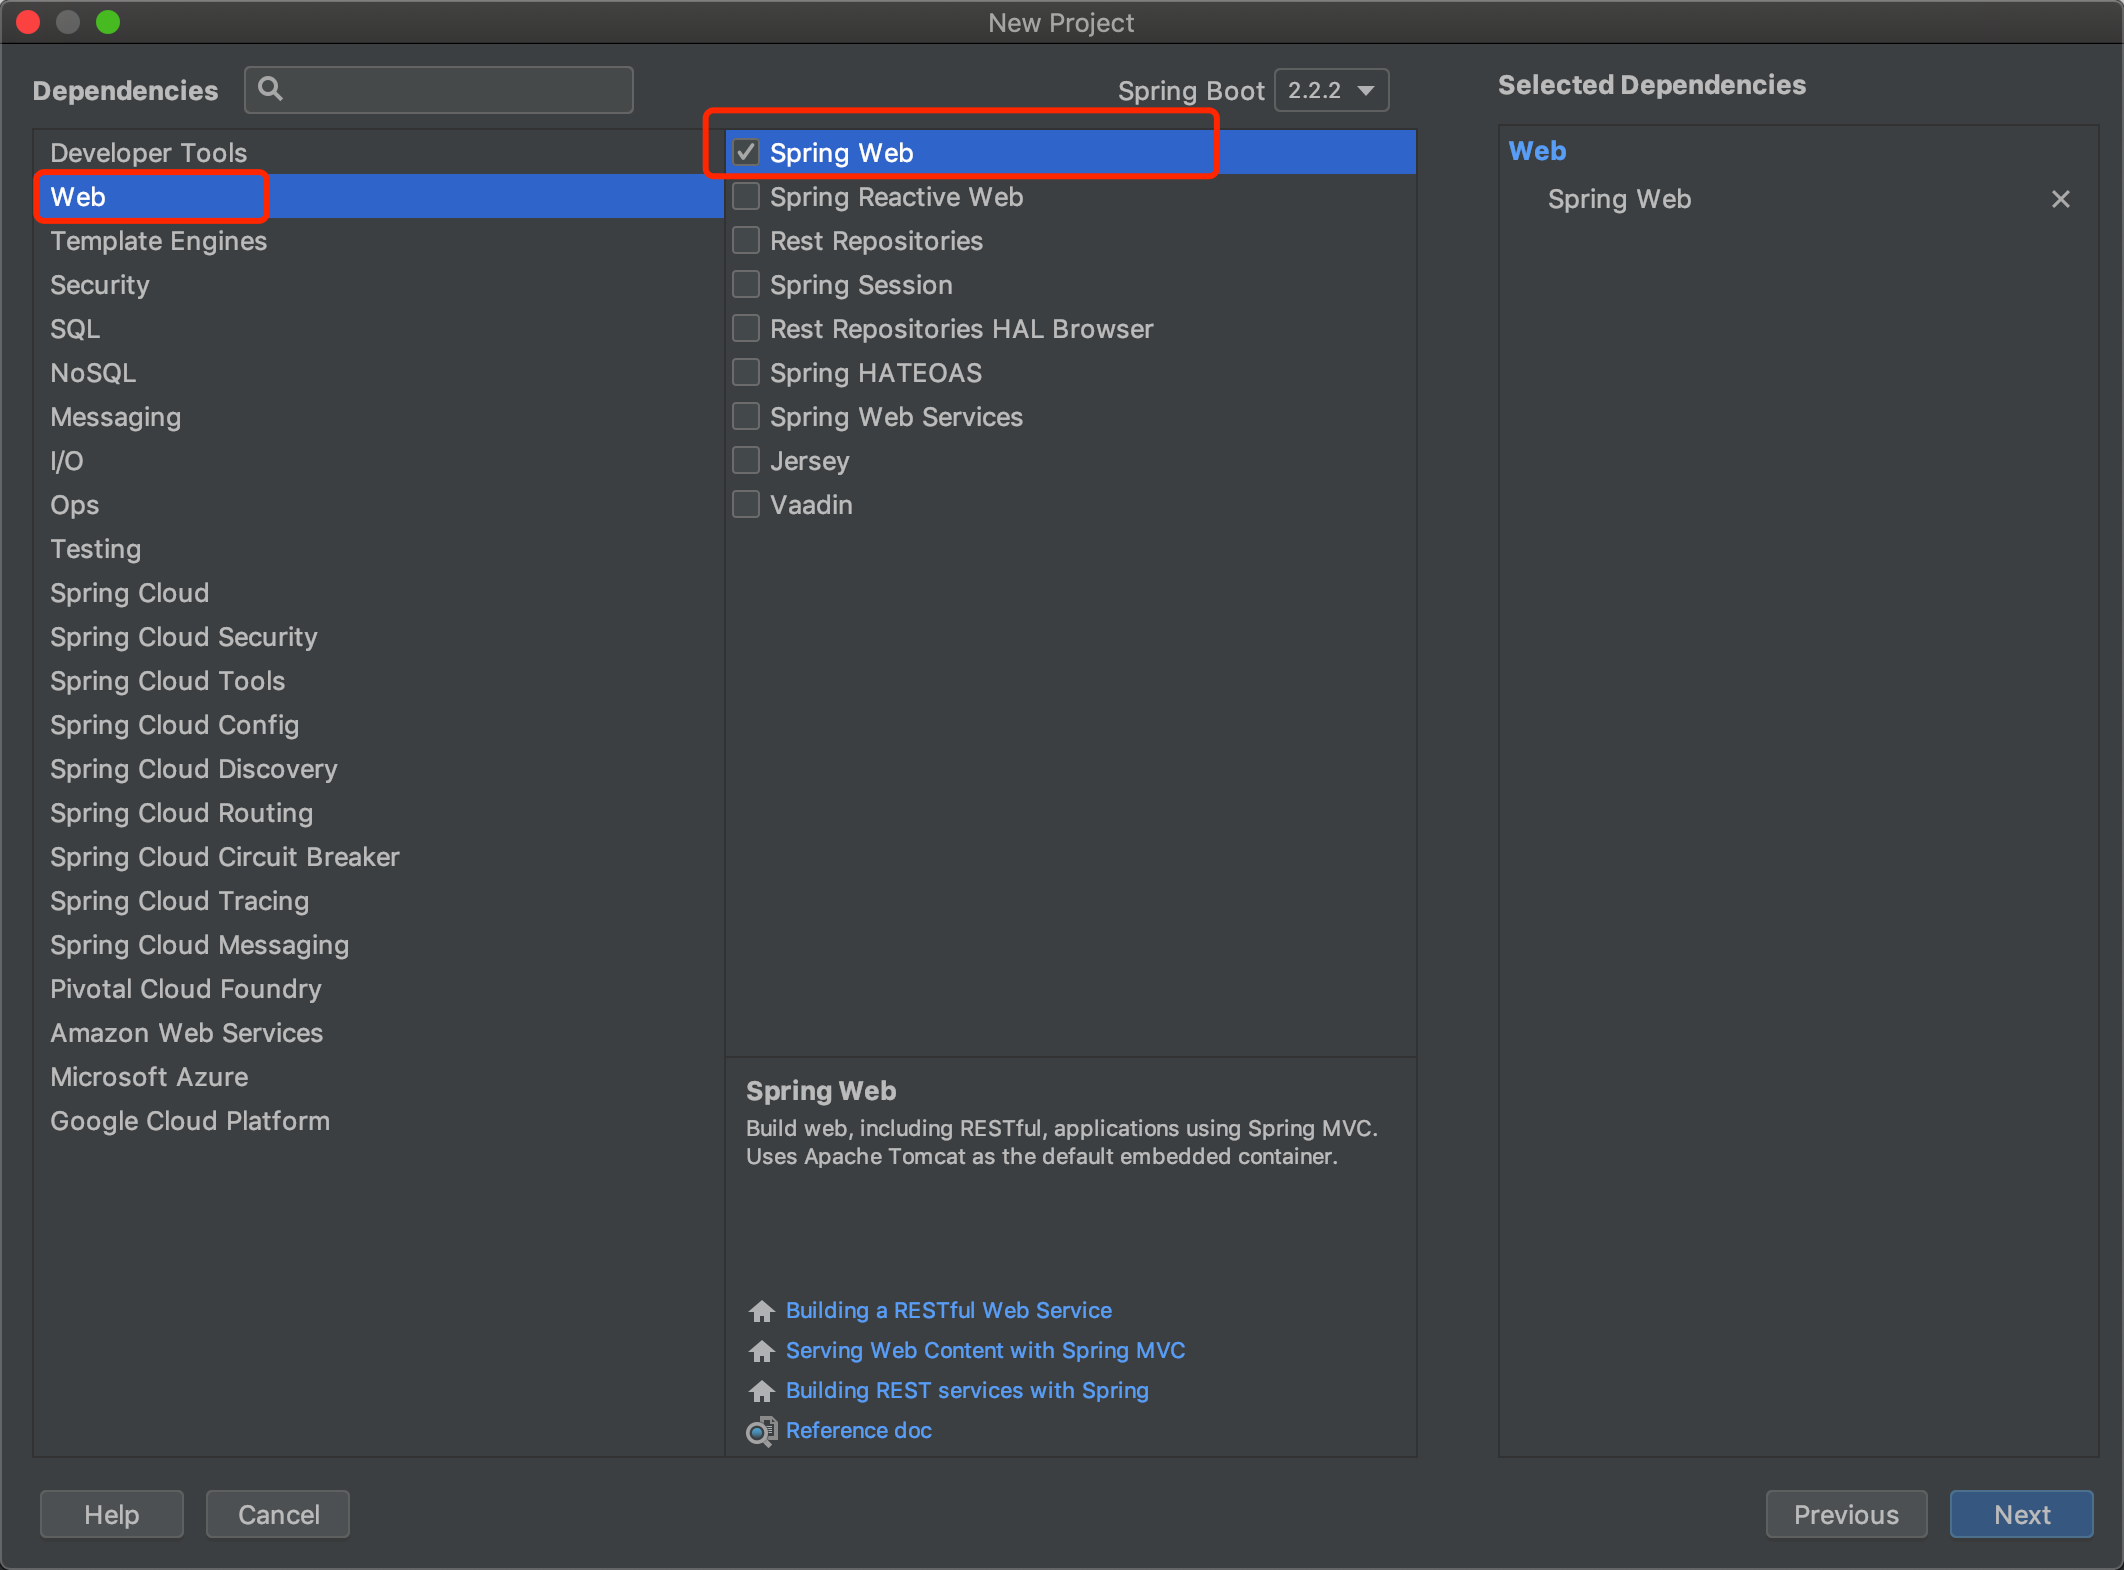Click home icon beside Building REST services

point(762,1391)
